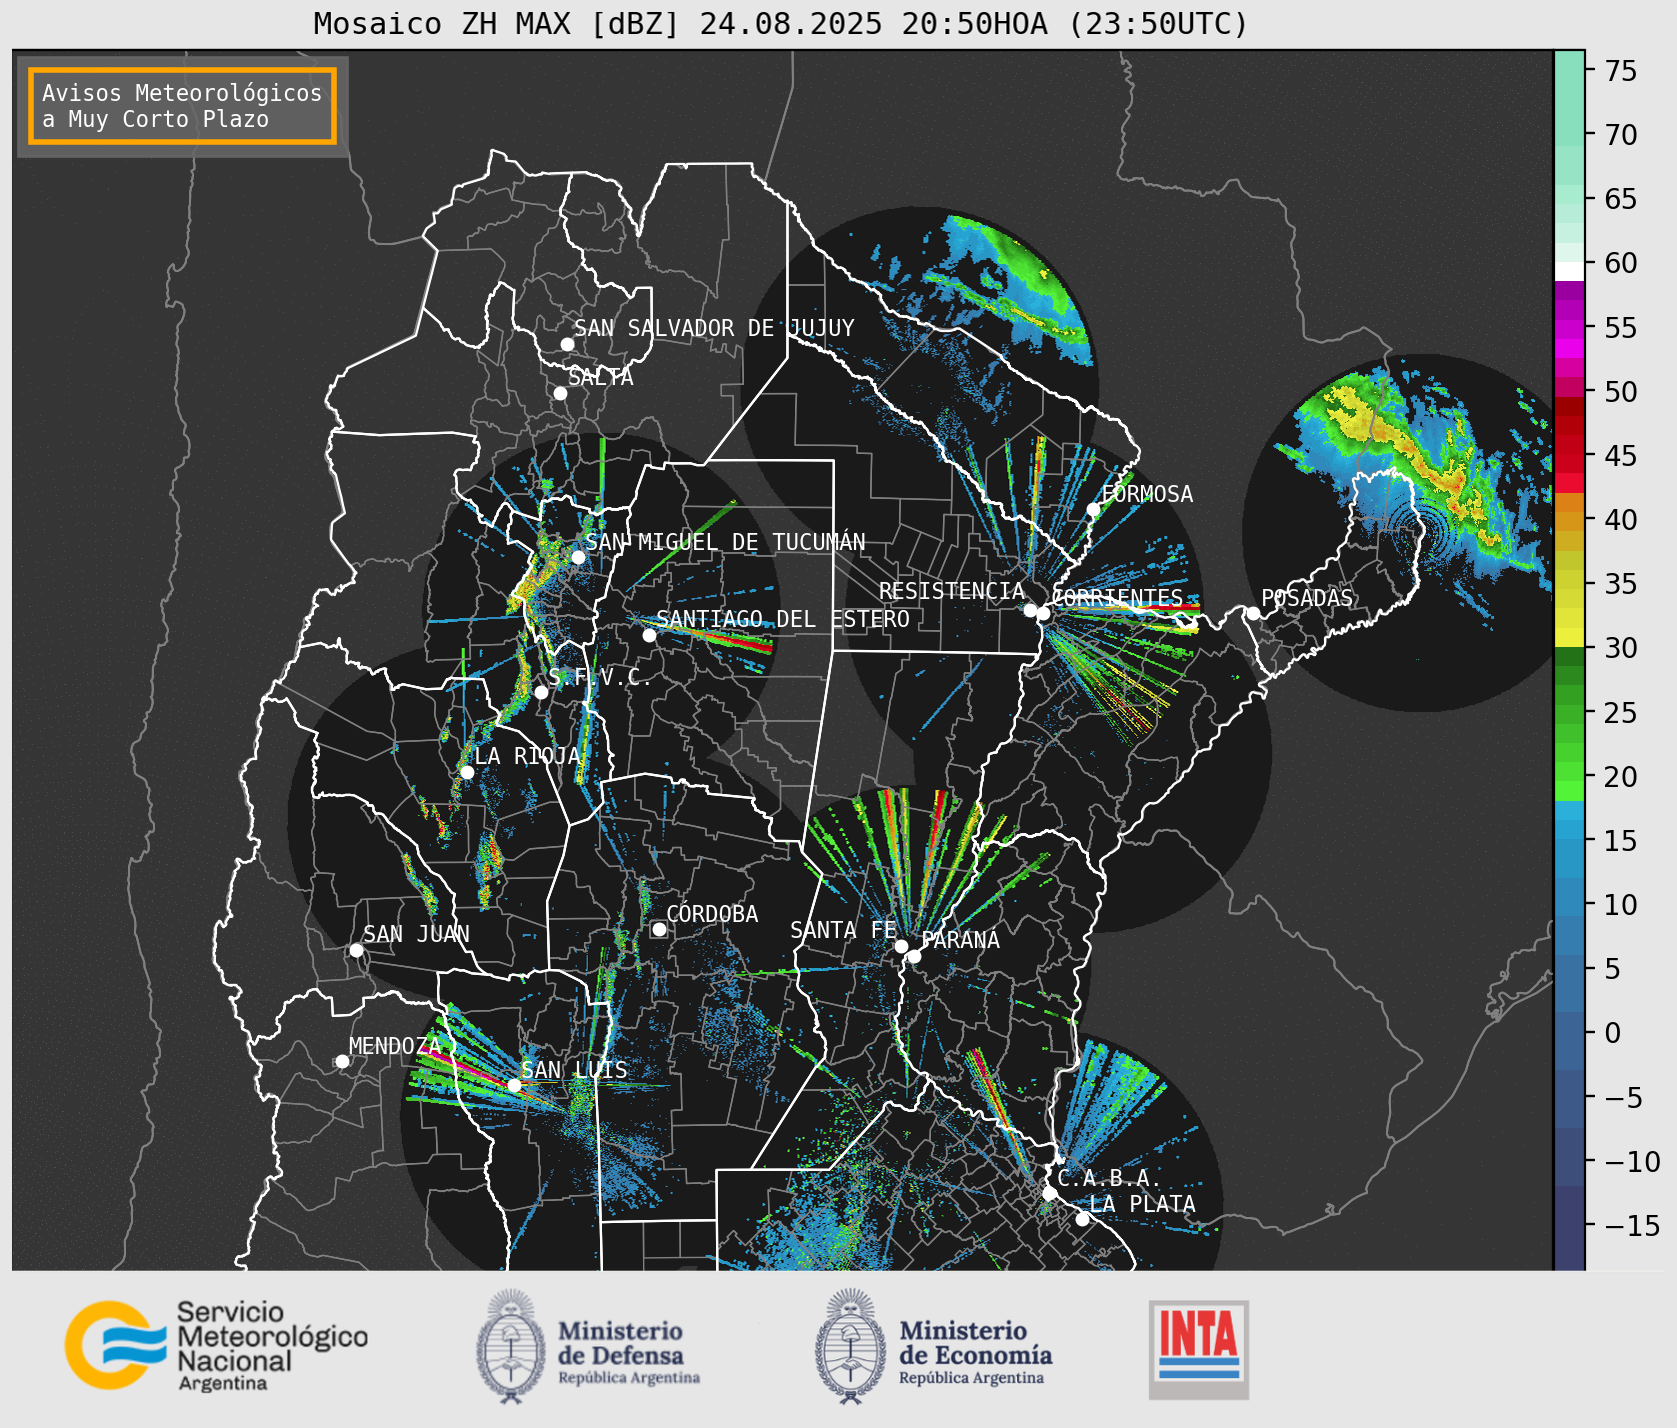Click the San Salvador de Jujuy city marker

(567, 344)
